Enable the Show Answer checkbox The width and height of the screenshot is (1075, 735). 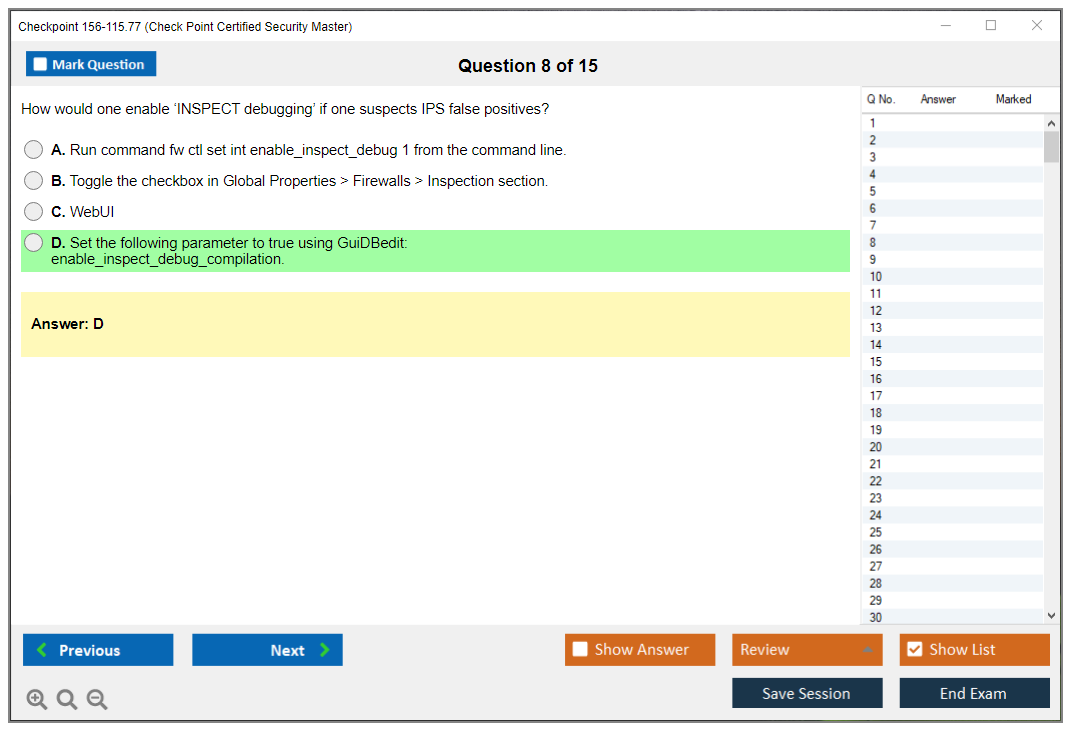(x=581, y=650)
